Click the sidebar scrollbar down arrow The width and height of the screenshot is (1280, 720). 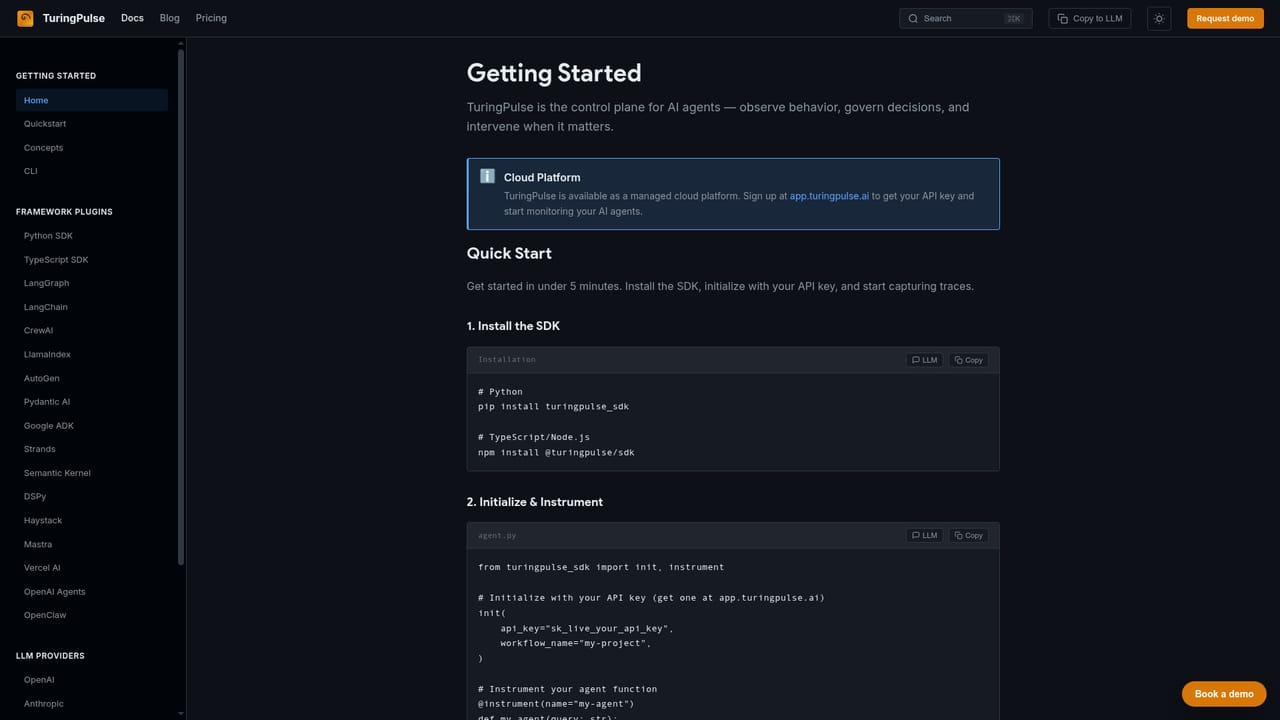click(181, 714)
